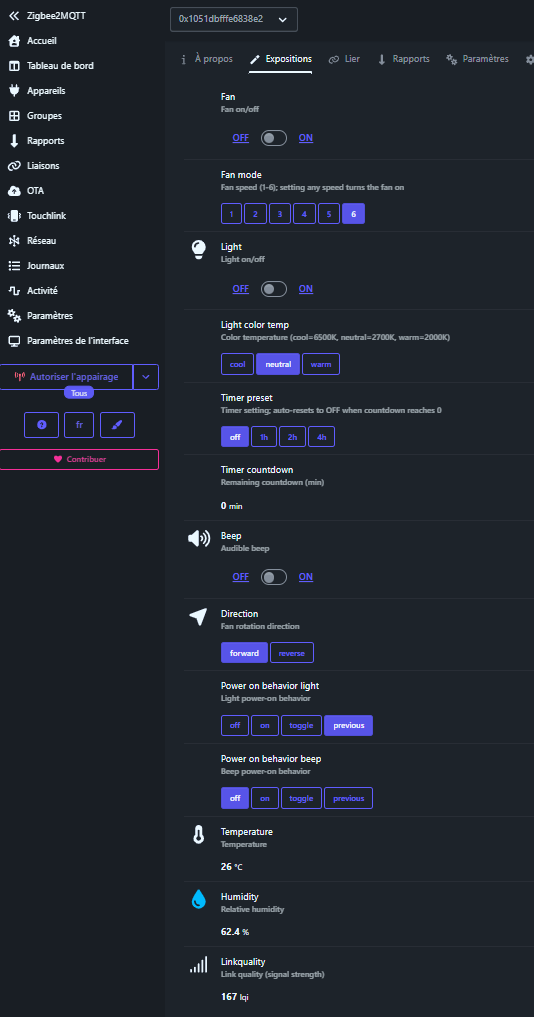The image size is (534, 1017).
Task: Select the warm light color temp
Action: pyautogui.click(x=321, y=365)
